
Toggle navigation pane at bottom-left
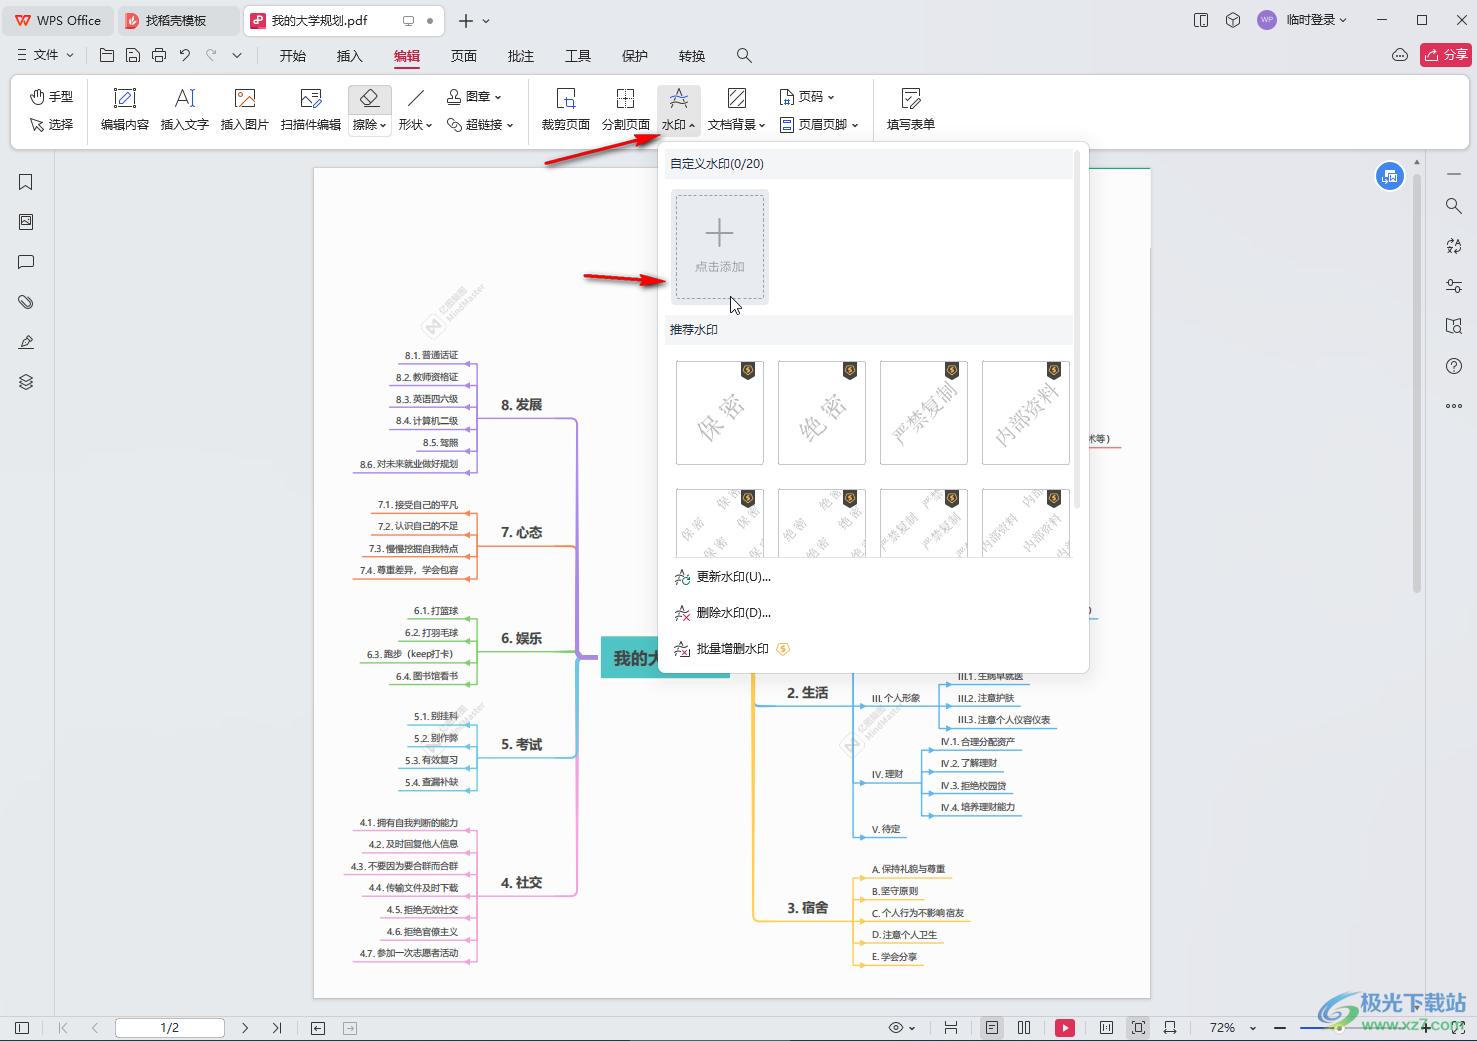click(22, 1028)
